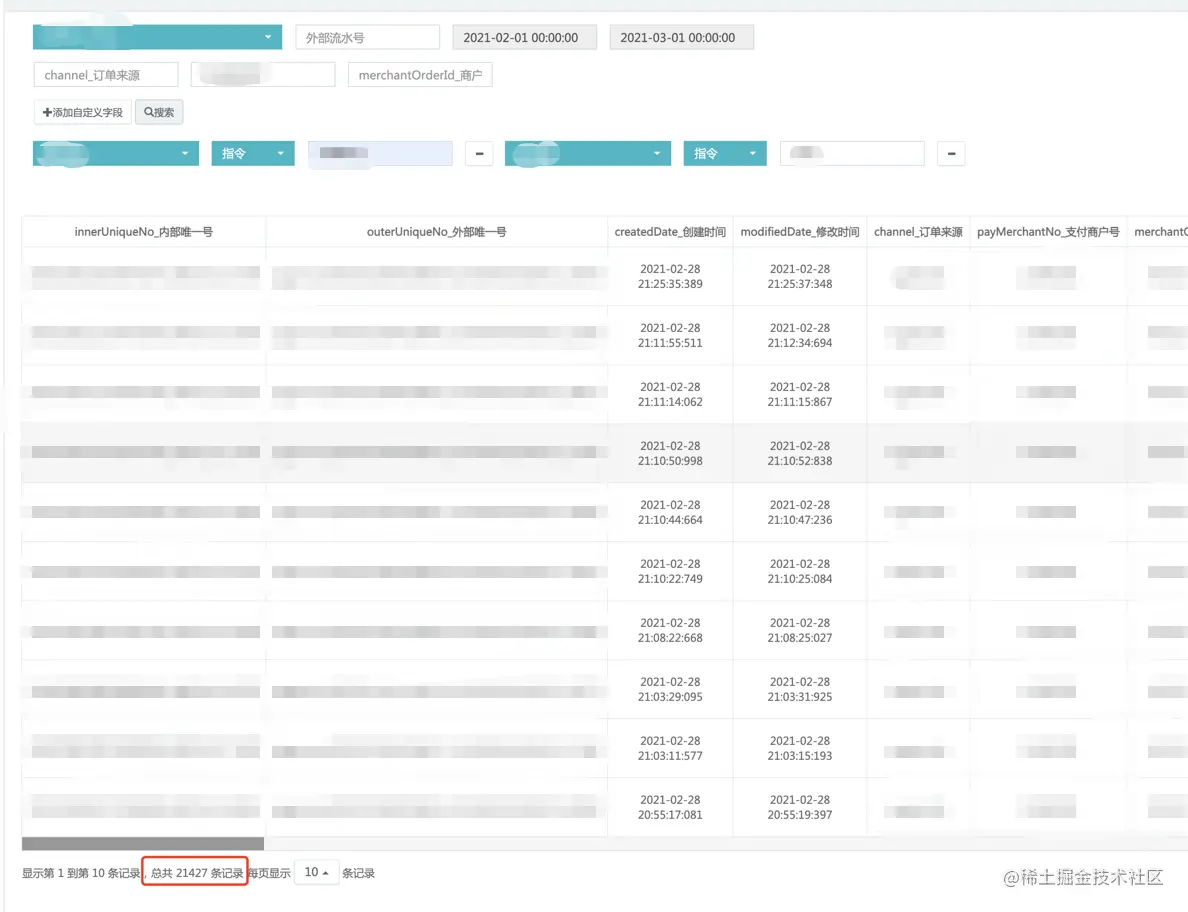Select modified time 21:10:25:084 cell

point(799,572)
